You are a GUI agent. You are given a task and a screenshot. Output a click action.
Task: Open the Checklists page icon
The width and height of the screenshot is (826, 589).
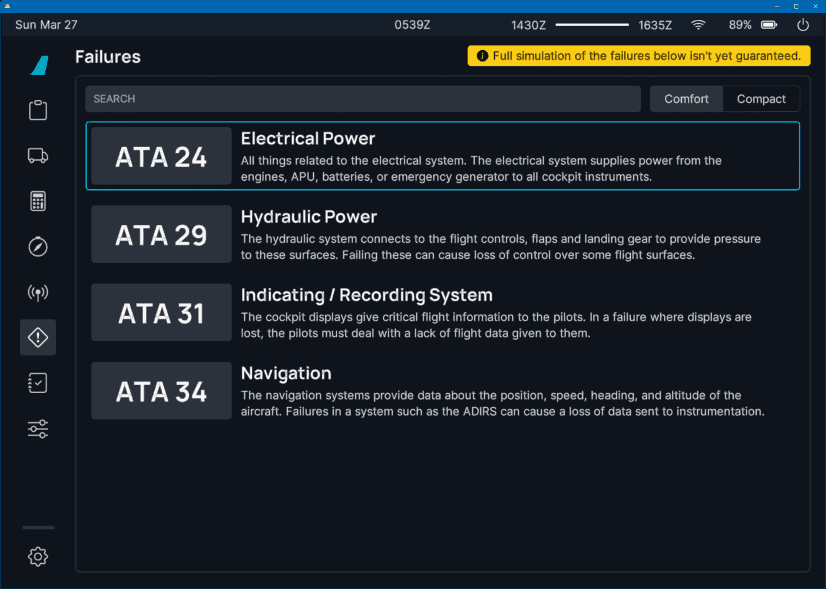(38, 383)
